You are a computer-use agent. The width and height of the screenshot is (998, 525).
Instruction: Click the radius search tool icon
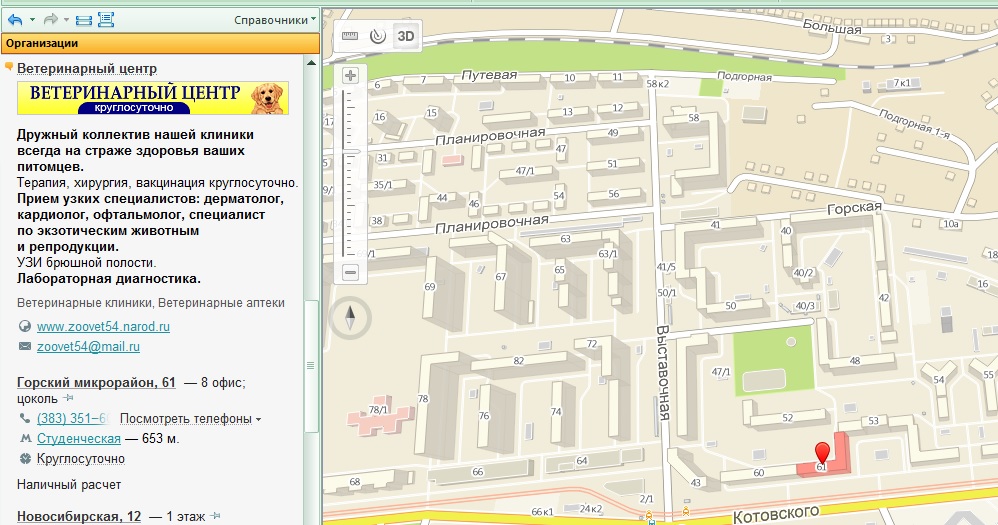click(377, 36)
